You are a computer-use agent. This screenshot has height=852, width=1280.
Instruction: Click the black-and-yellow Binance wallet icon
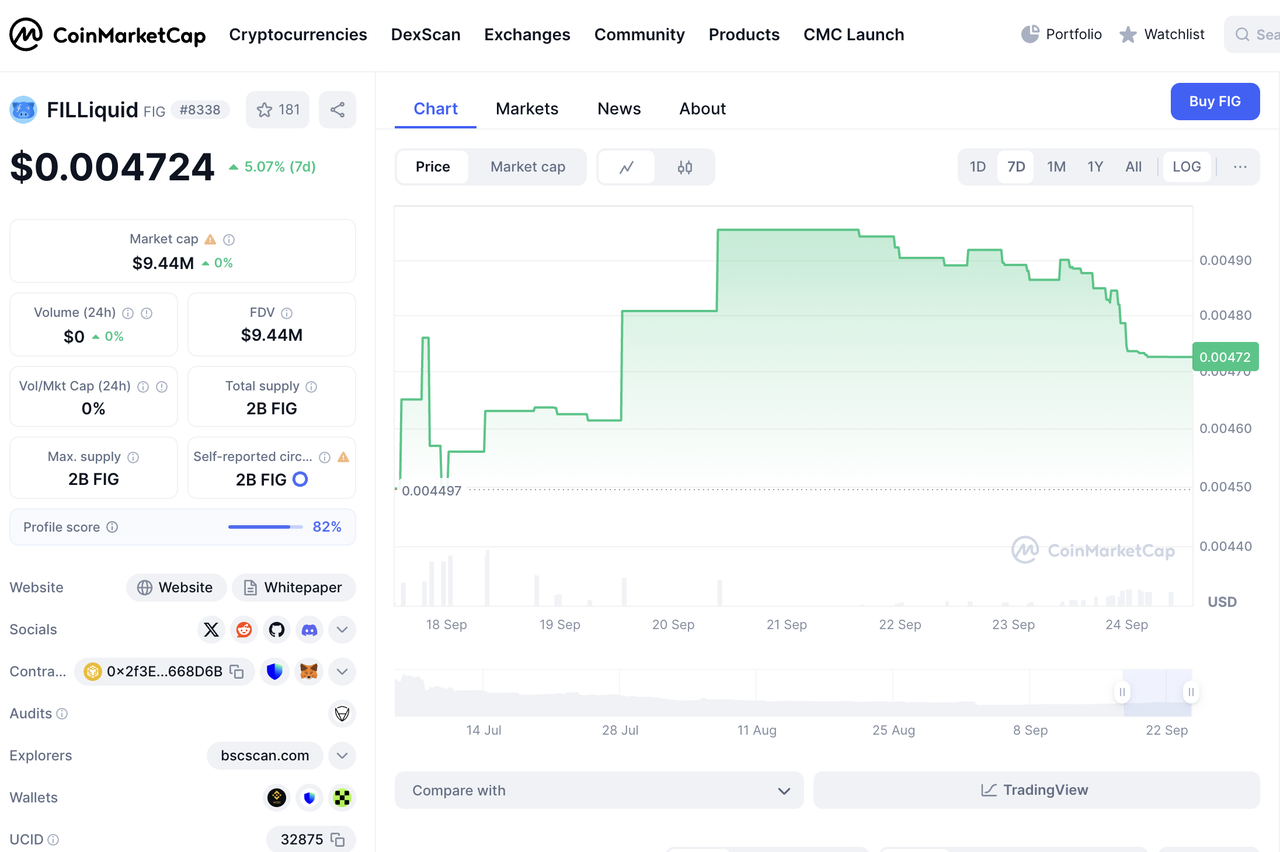(277, 798)
